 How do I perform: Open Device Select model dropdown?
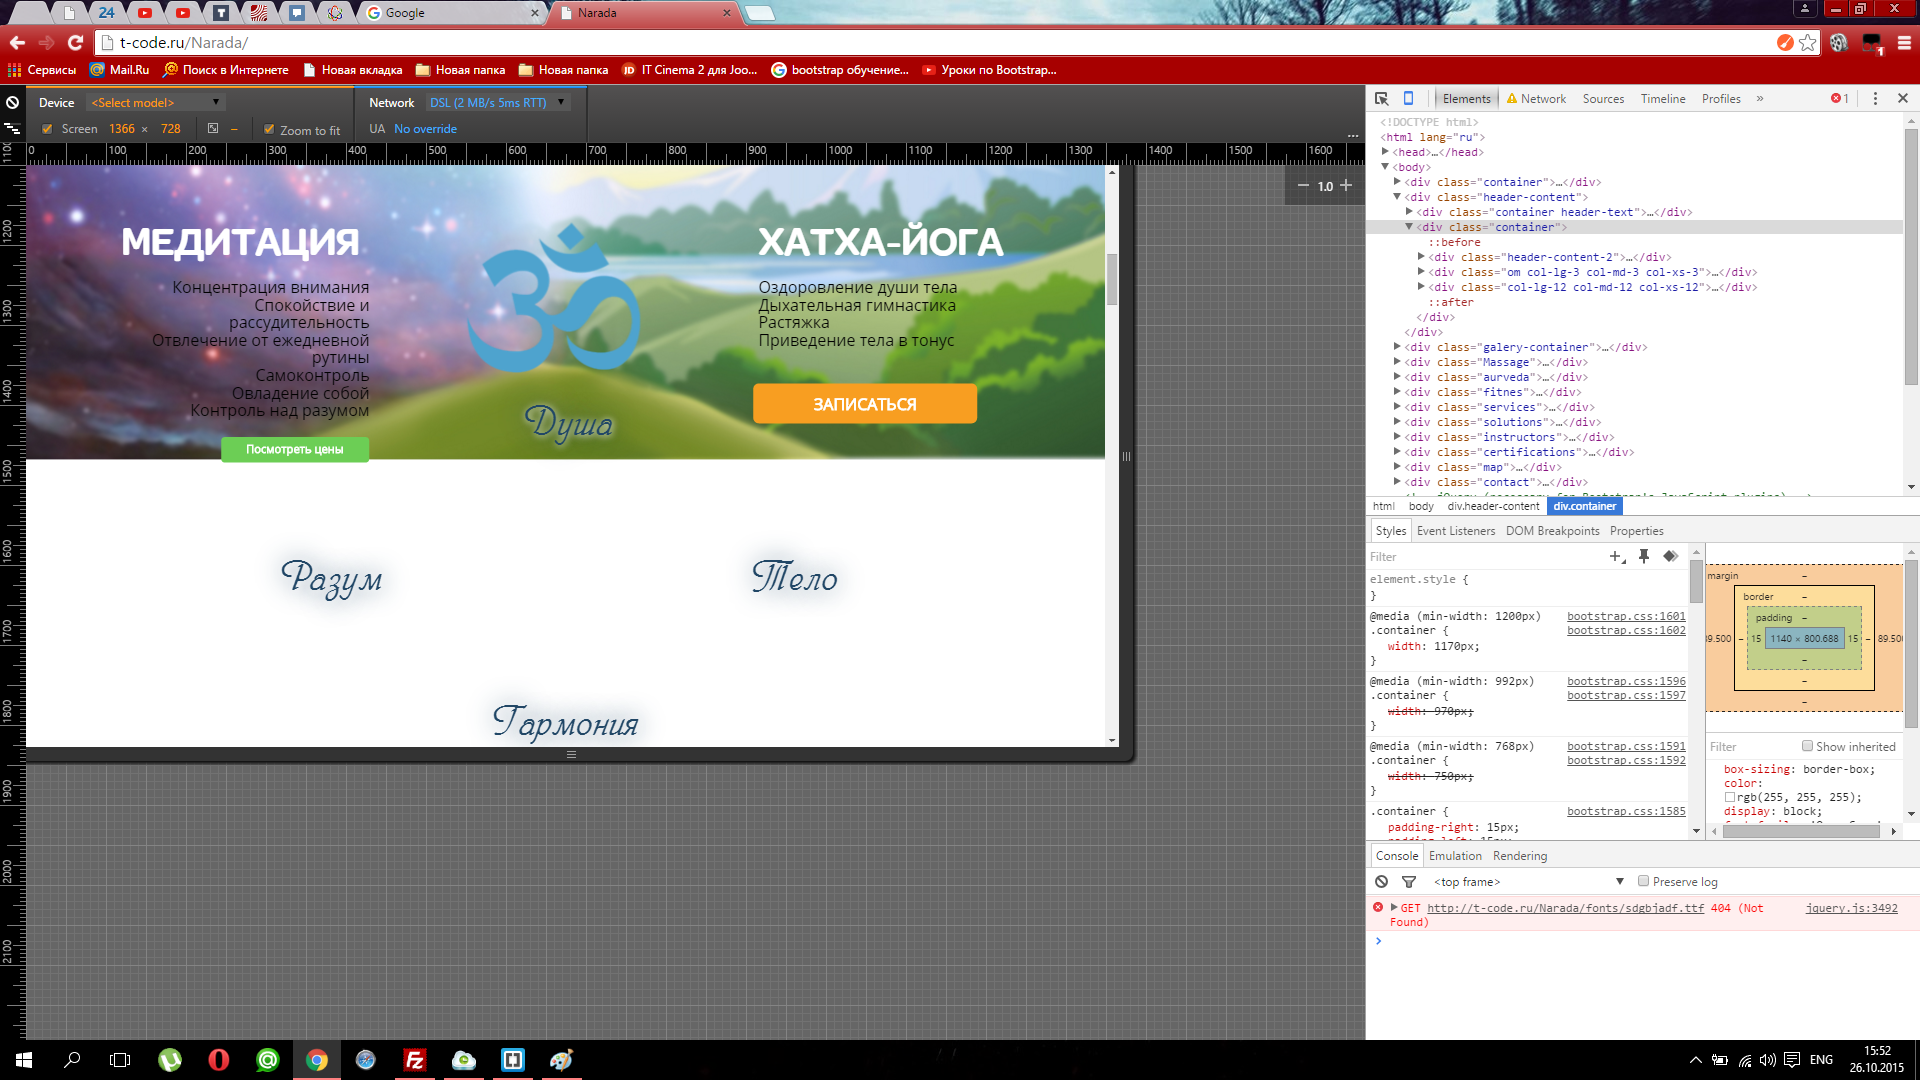click(x=155, y=102)
